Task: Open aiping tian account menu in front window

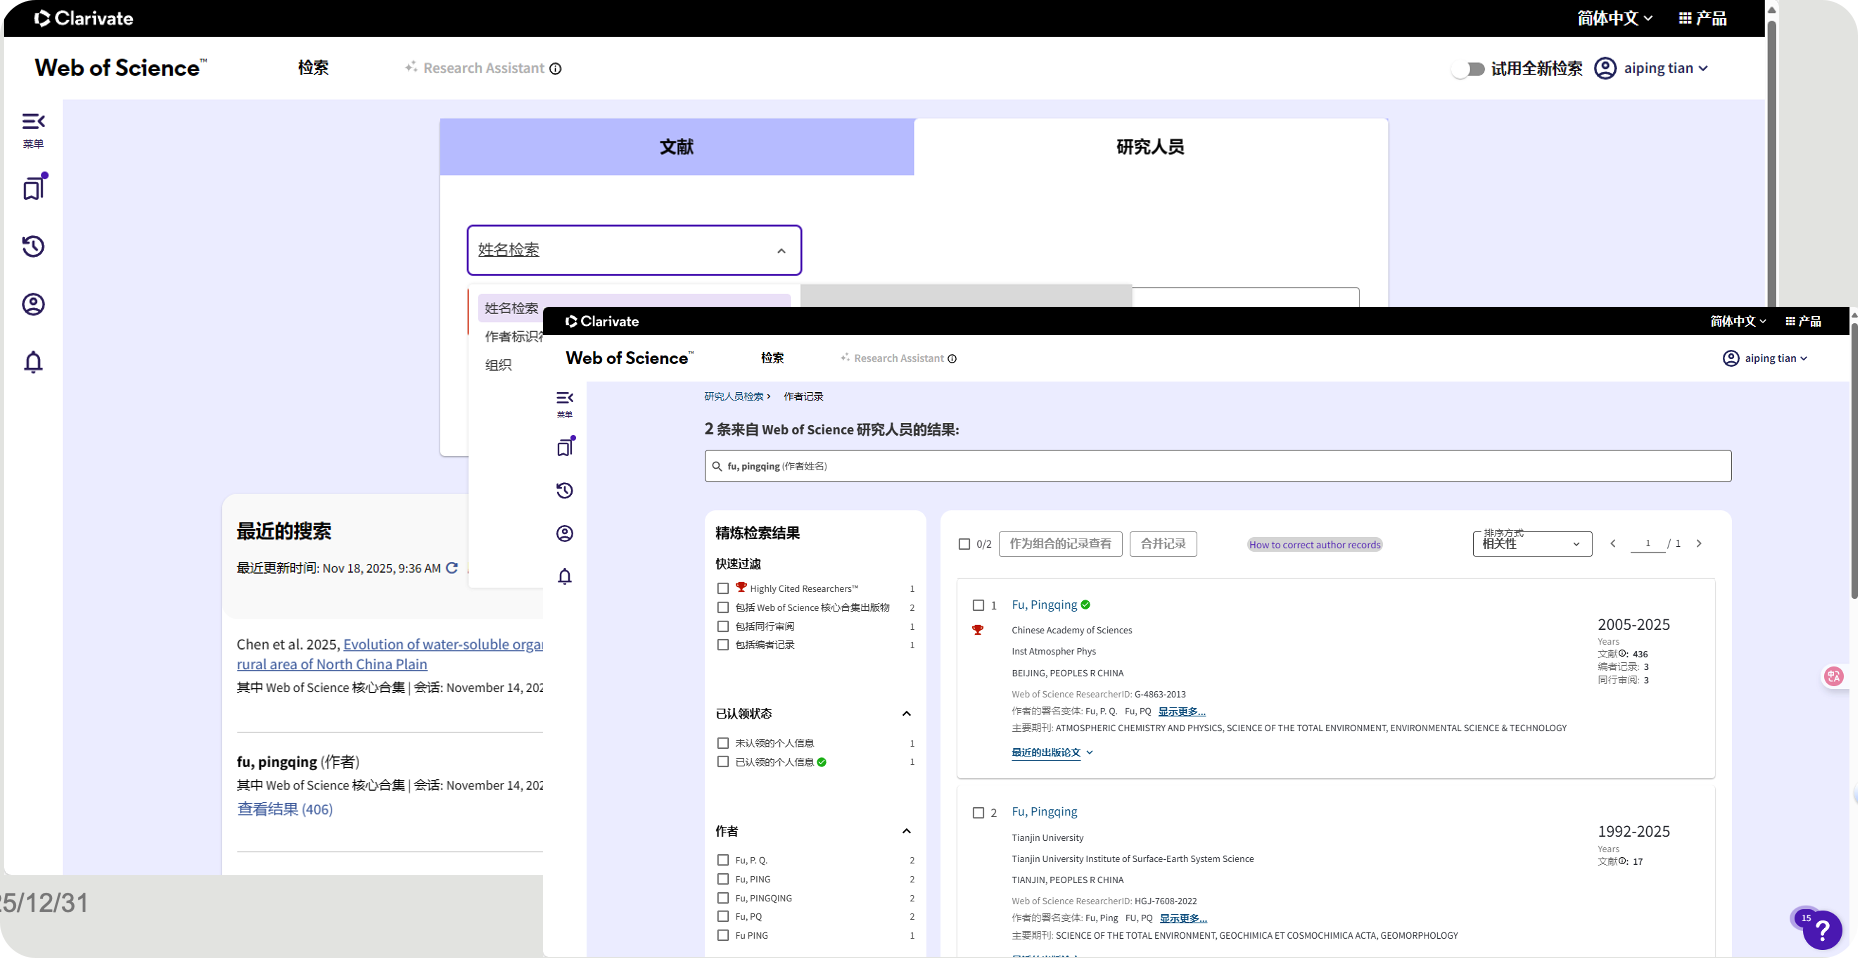Action: [1765, 358]
